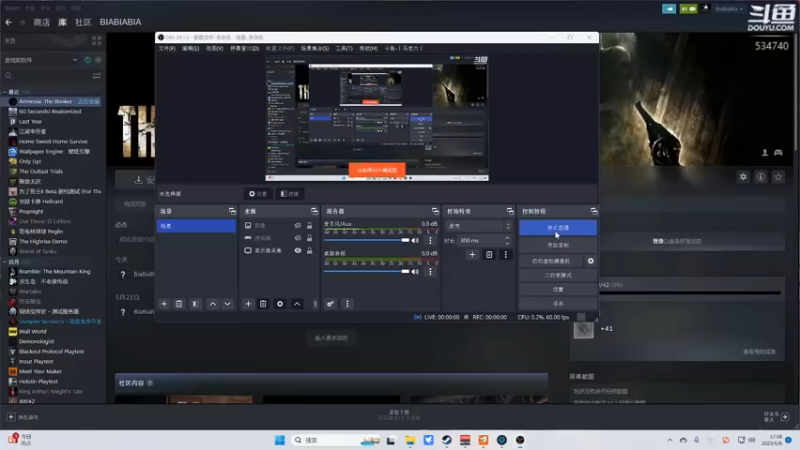
Task: Pop out the Controls dock panel
Action: pos(594,211)
